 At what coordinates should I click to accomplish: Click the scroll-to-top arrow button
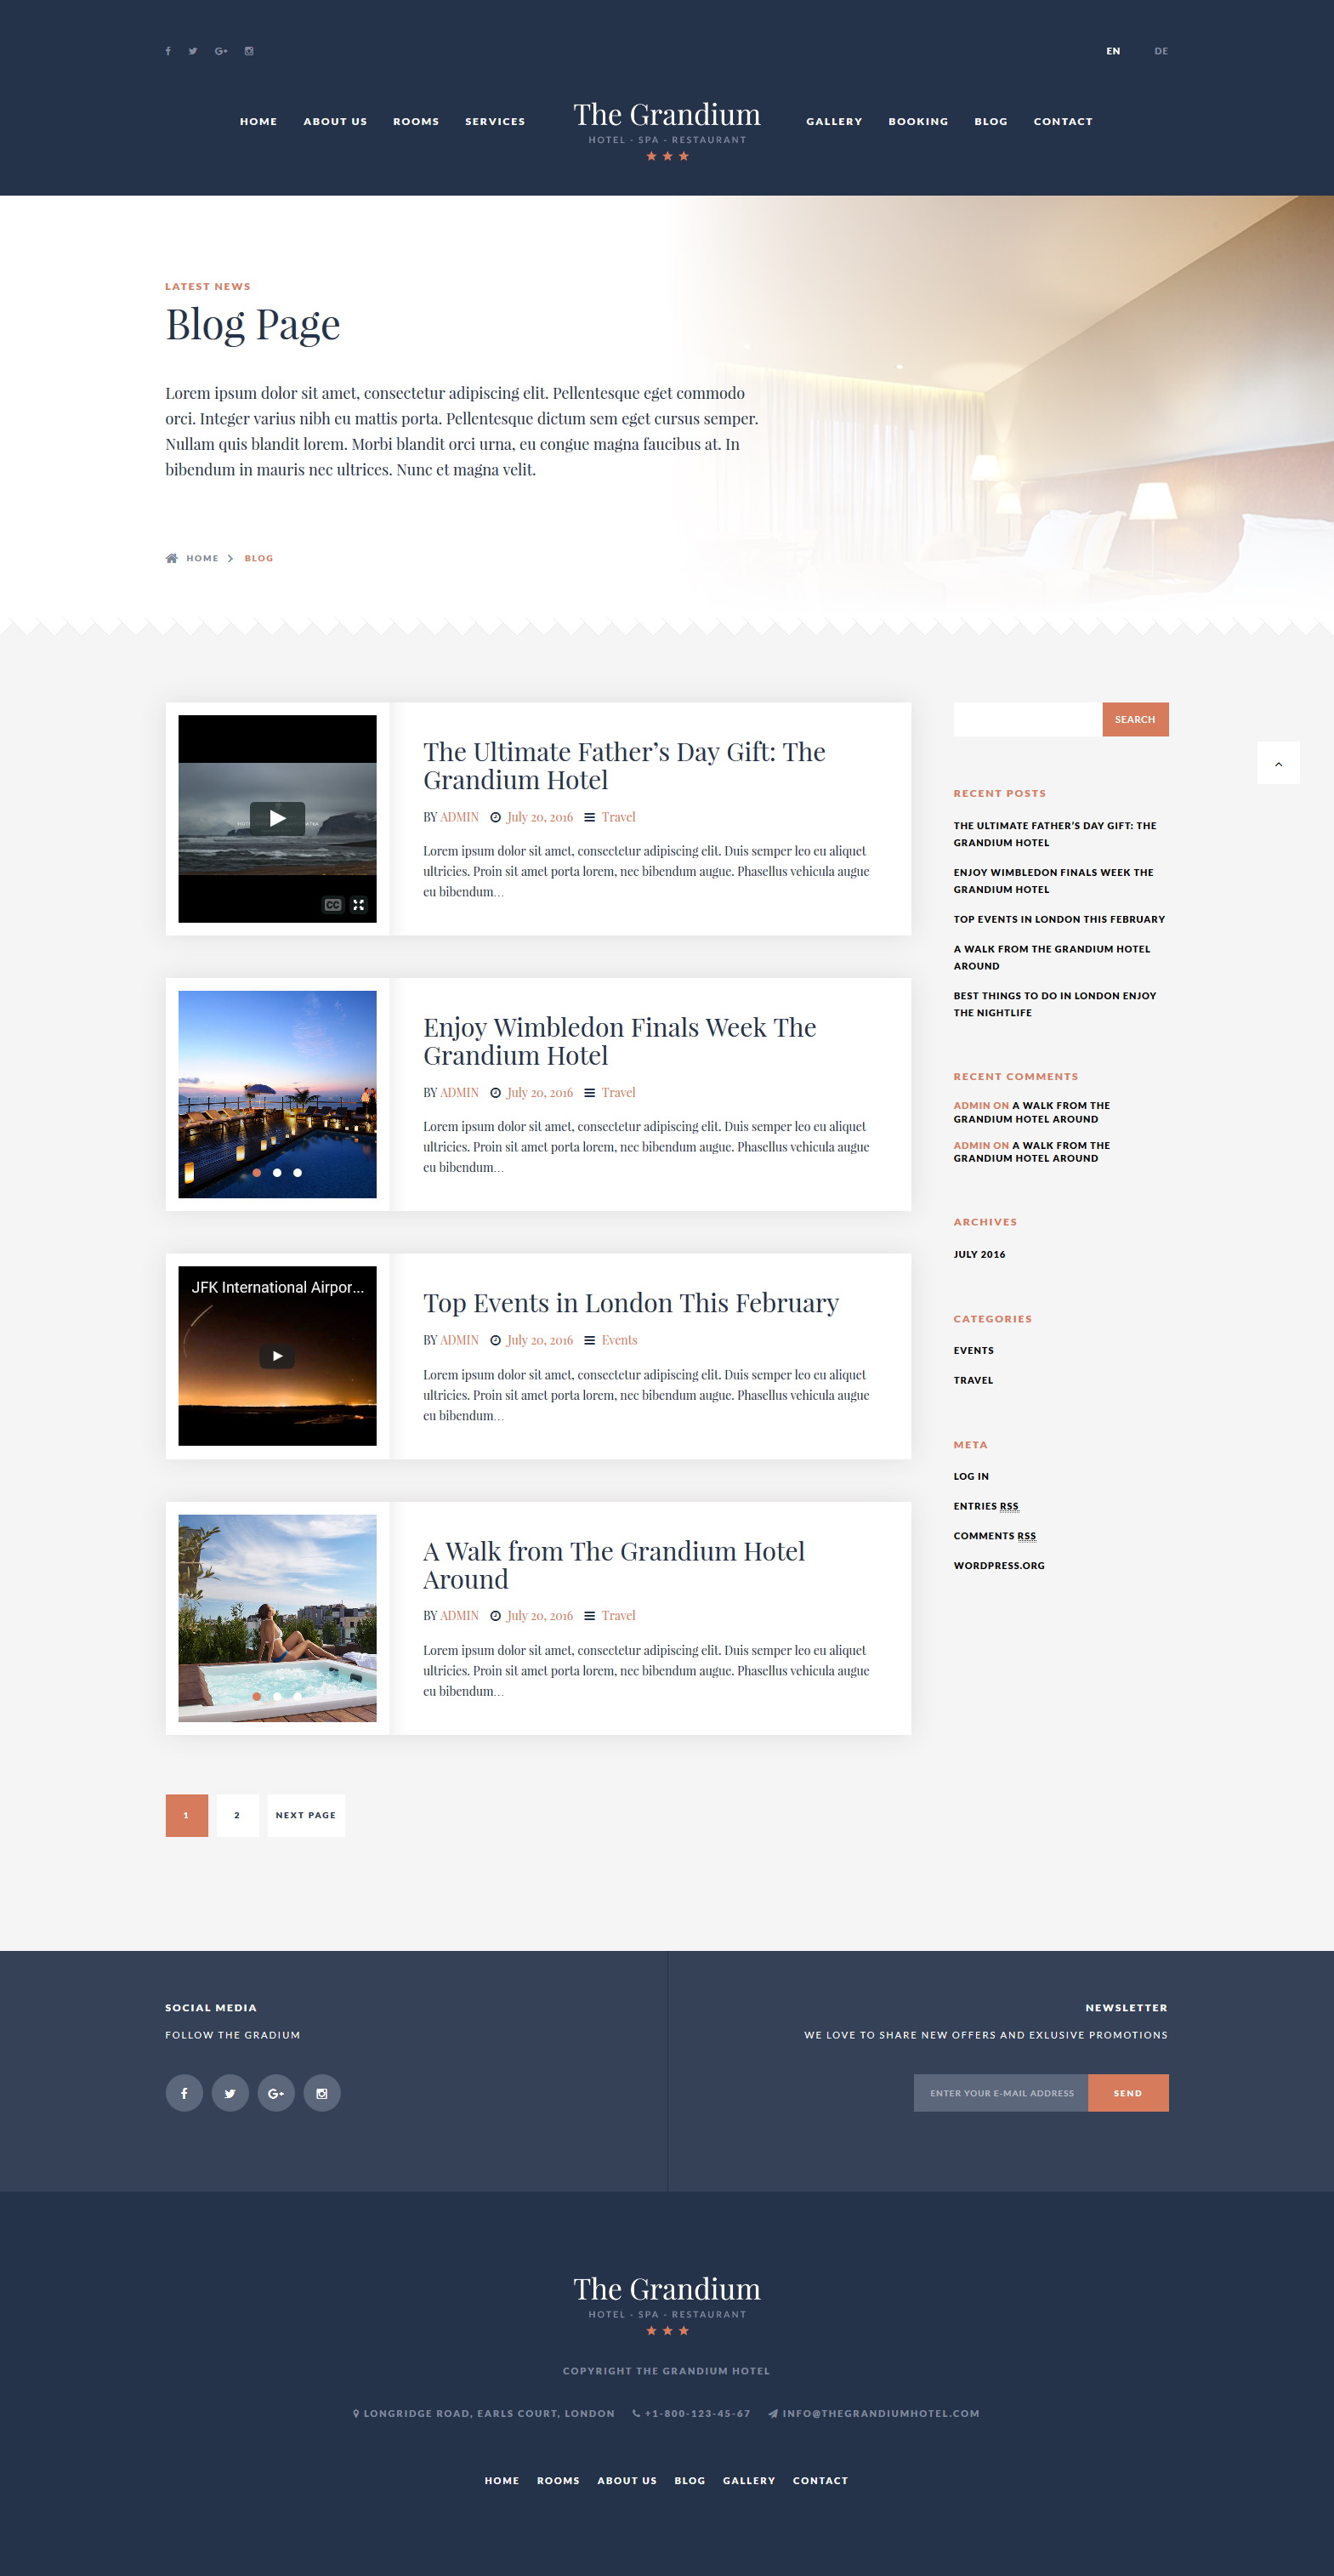pyautogui.click(x=1278, y=763)
